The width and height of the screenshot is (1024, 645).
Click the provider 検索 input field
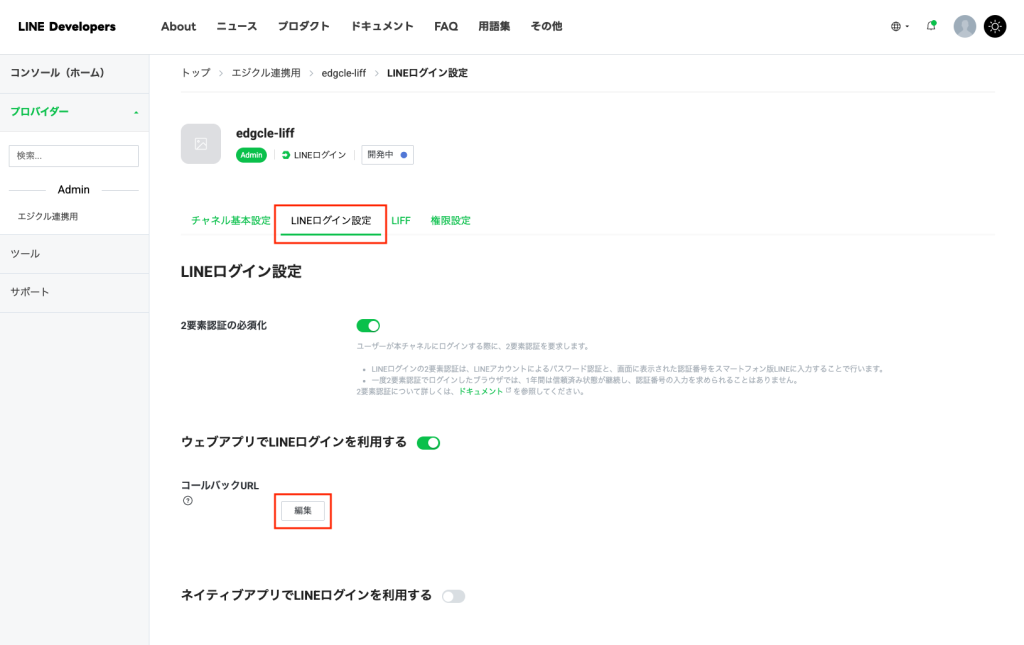click(74, 155)
